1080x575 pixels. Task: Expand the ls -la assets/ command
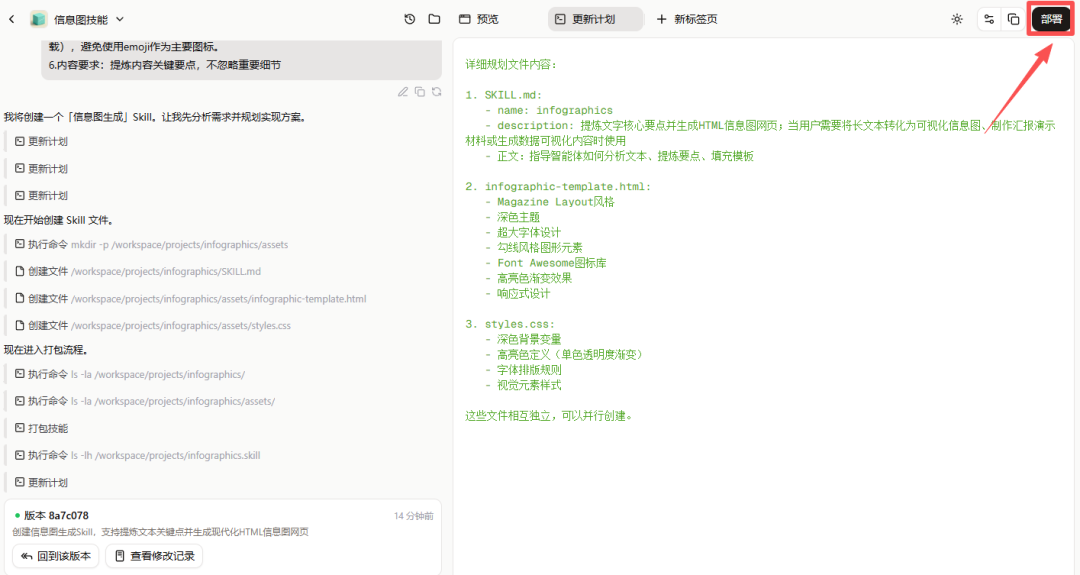145,401
